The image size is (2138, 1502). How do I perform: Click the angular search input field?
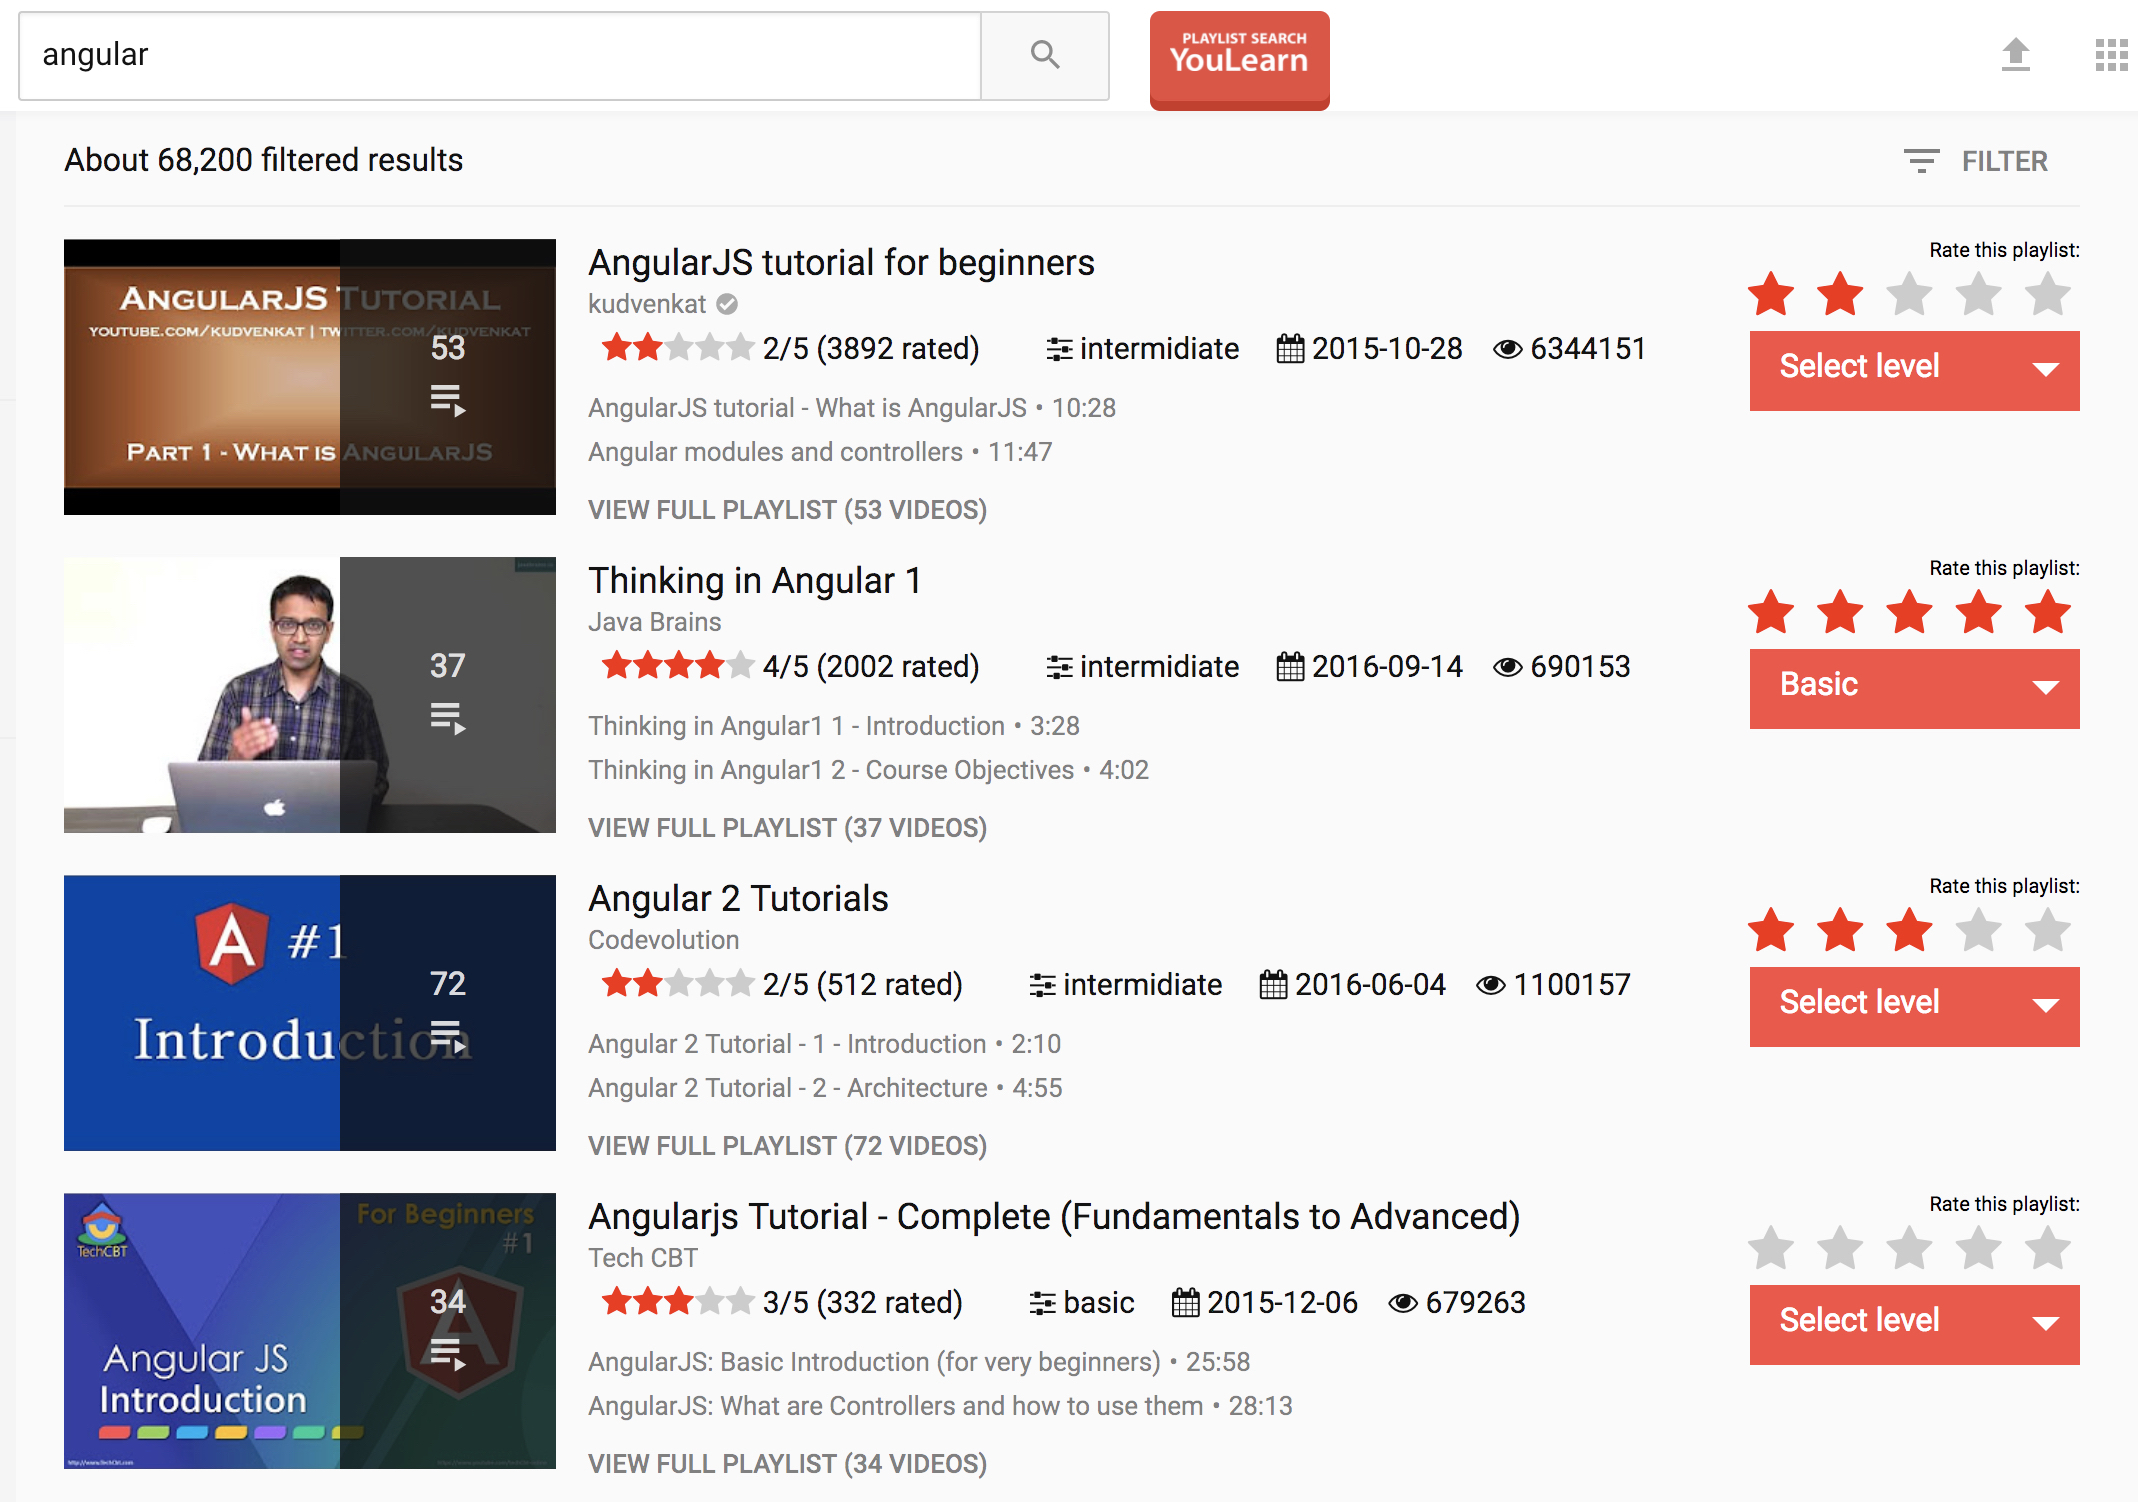point(500,55)
